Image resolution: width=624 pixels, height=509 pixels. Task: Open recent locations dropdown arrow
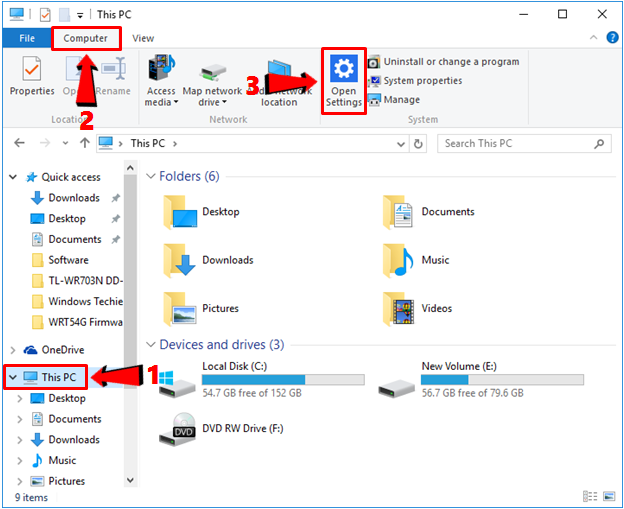click(x=65, y=143)
